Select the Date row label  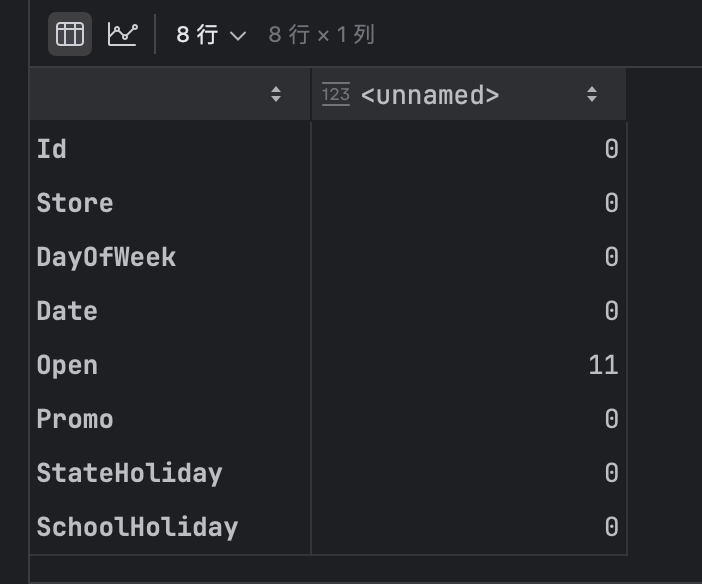pos(67,311)
